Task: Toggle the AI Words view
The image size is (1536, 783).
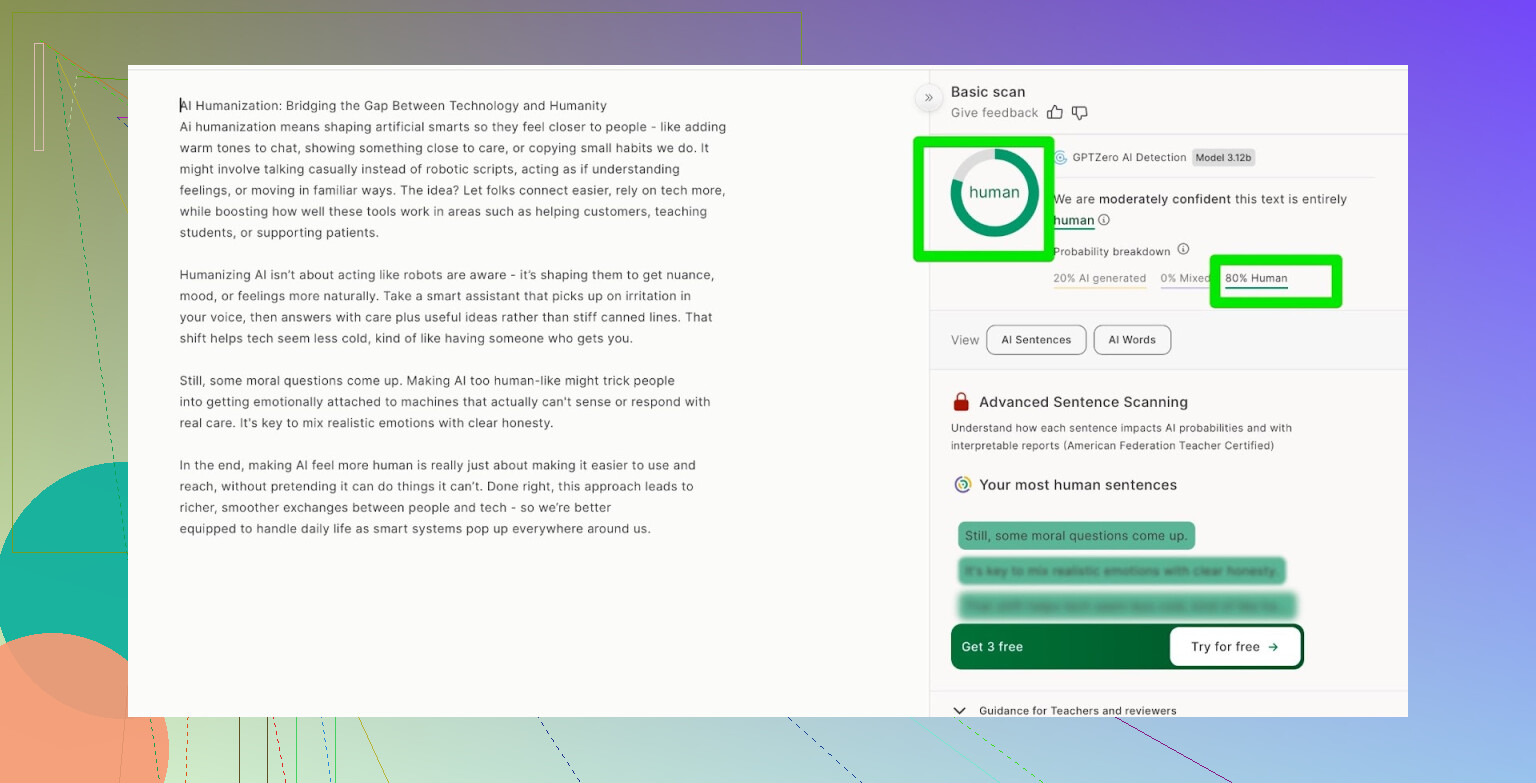Action: coord(1132,340)
